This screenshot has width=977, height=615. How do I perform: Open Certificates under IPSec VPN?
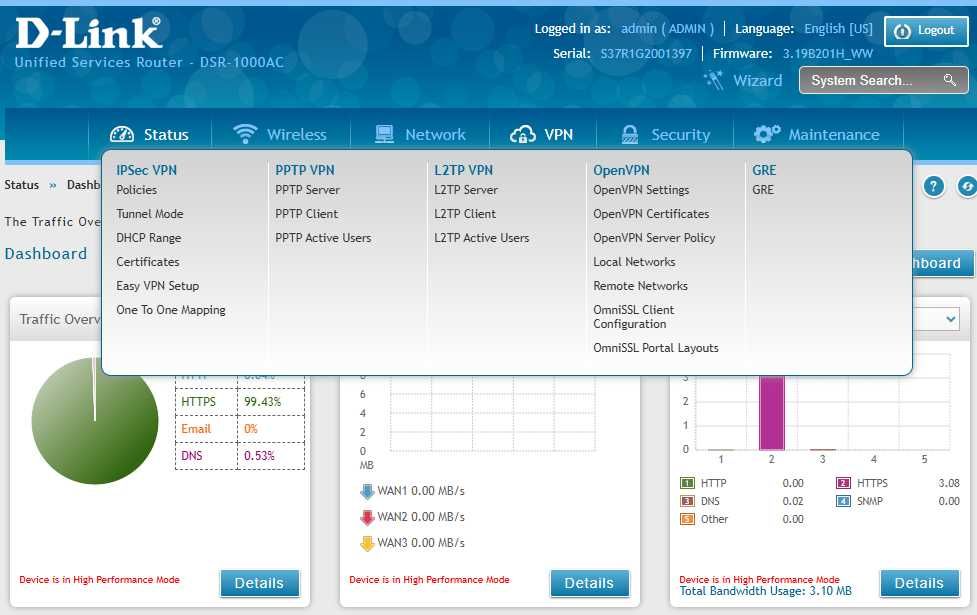(148, 262)
